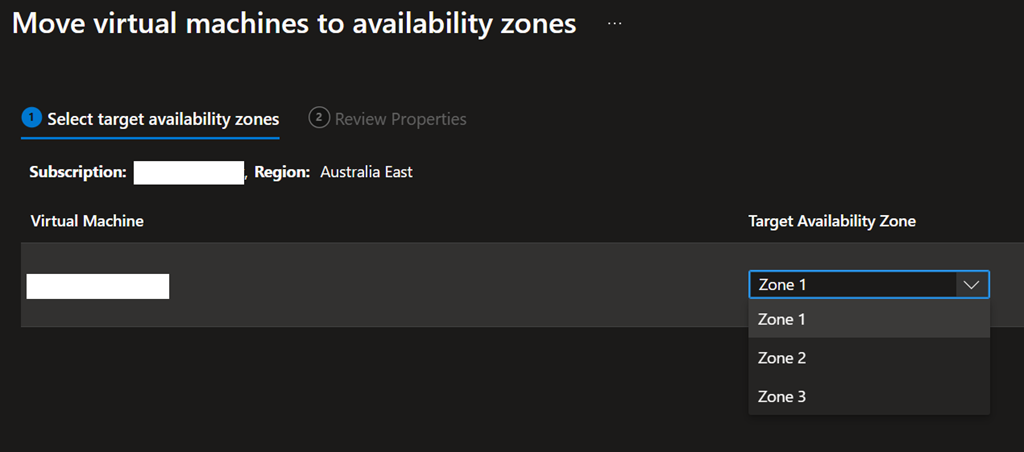The image size is (1024, 452).
Task: Open the ellipsis more options menu
Action: click(x=614, y=24)
